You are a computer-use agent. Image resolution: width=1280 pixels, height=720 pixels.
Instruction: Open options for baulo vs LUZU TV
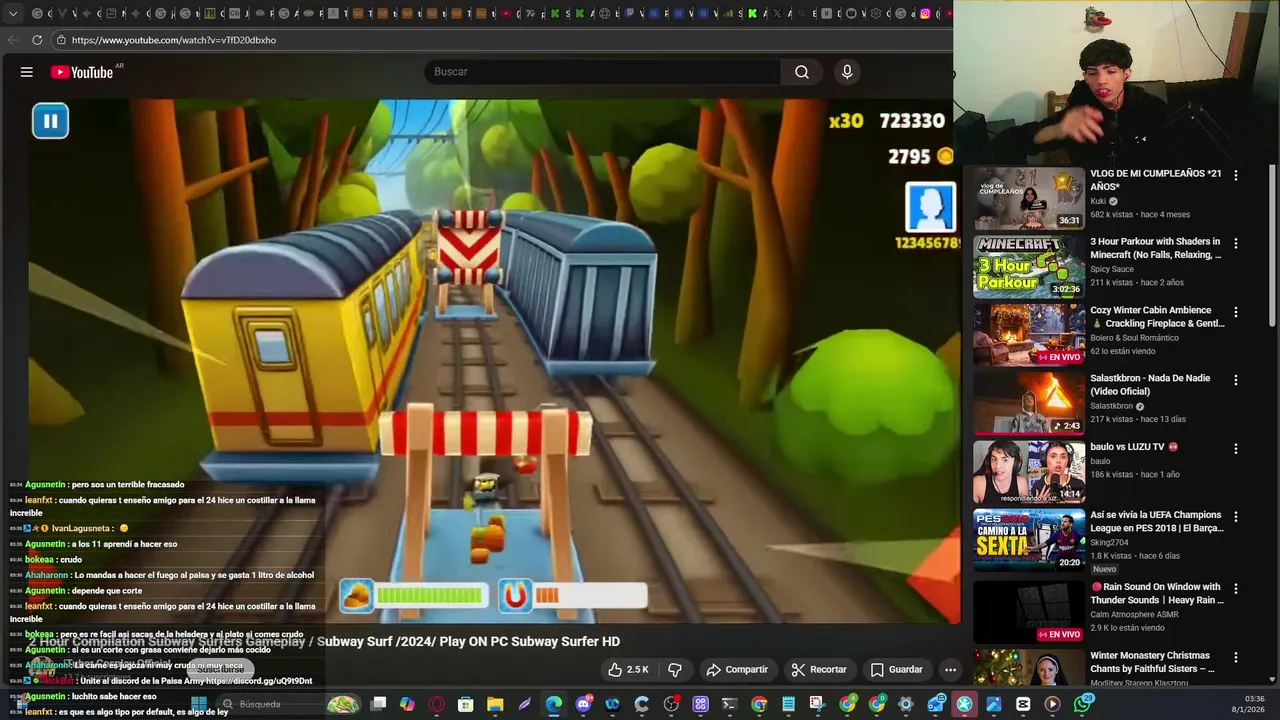1235,449
